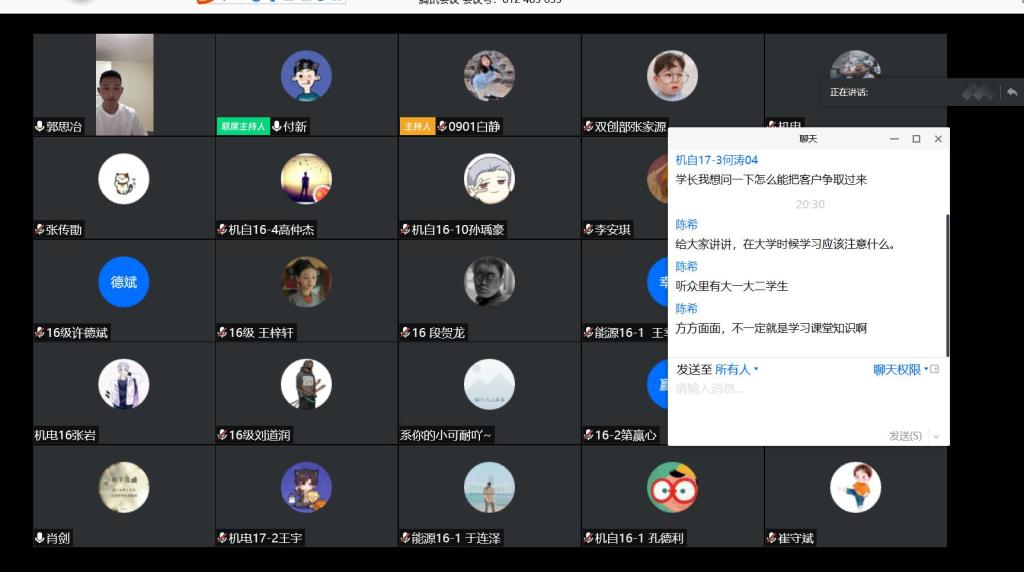Click the muted mic icon for 崔守斌
The image size is (1024, 572).
pyautogui.click(x=771, y=538)
